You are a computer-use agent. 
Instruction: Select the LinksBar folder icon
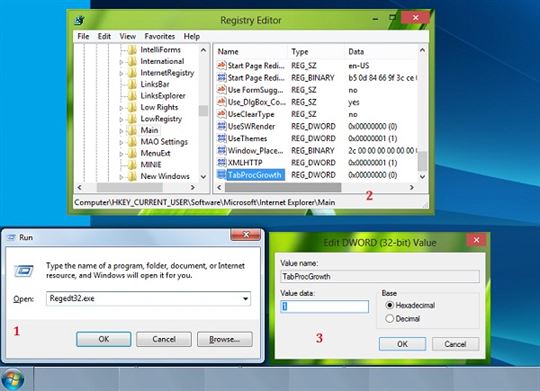click(132, 84)
